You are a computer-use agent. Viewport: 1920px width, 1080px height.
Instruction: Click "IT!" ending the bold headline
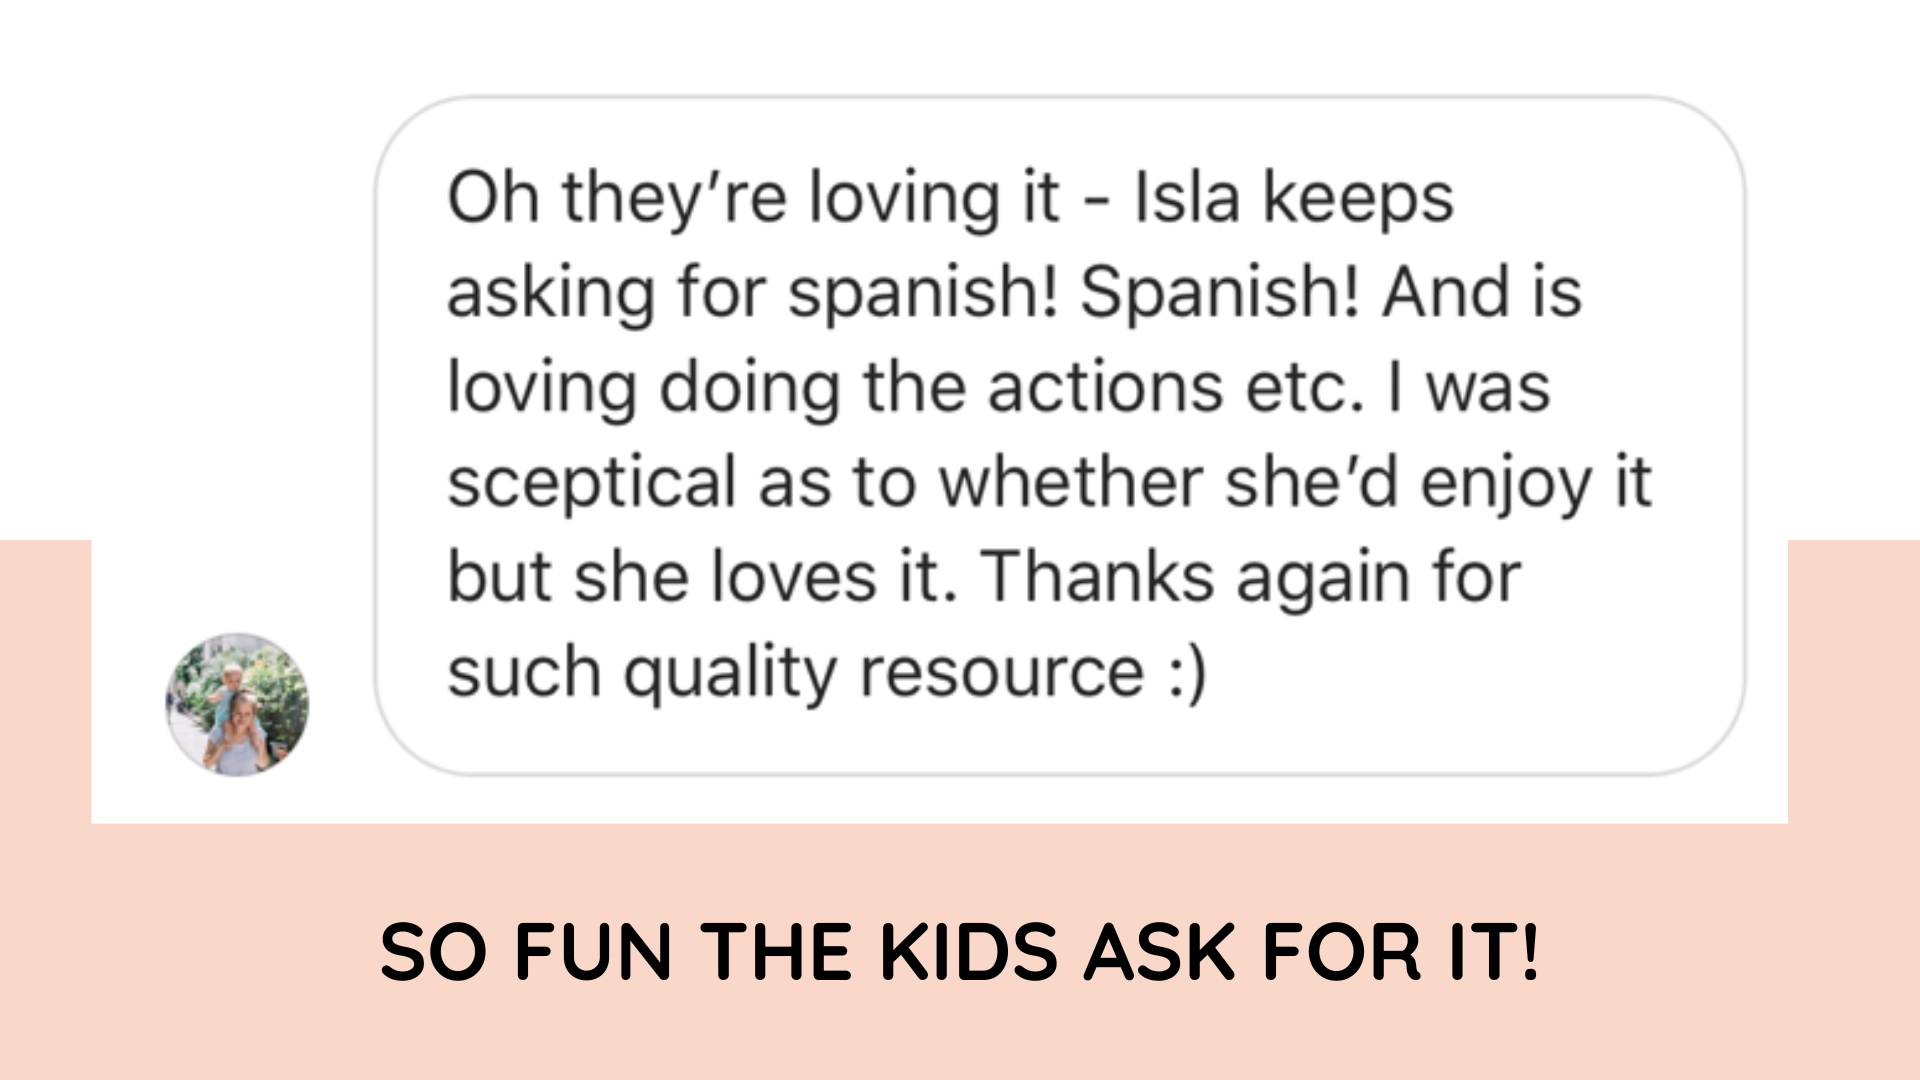(x=1494, y=951)
